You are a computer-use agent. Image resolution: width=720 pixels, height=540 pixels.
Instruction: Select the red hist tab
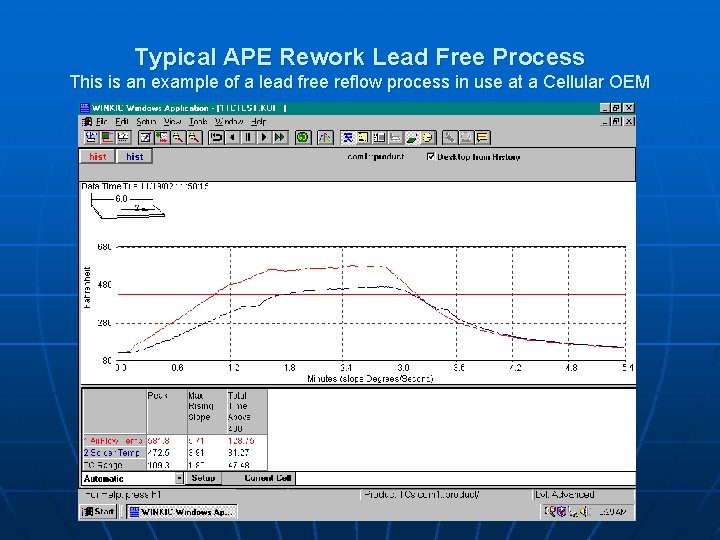point(97,157)
